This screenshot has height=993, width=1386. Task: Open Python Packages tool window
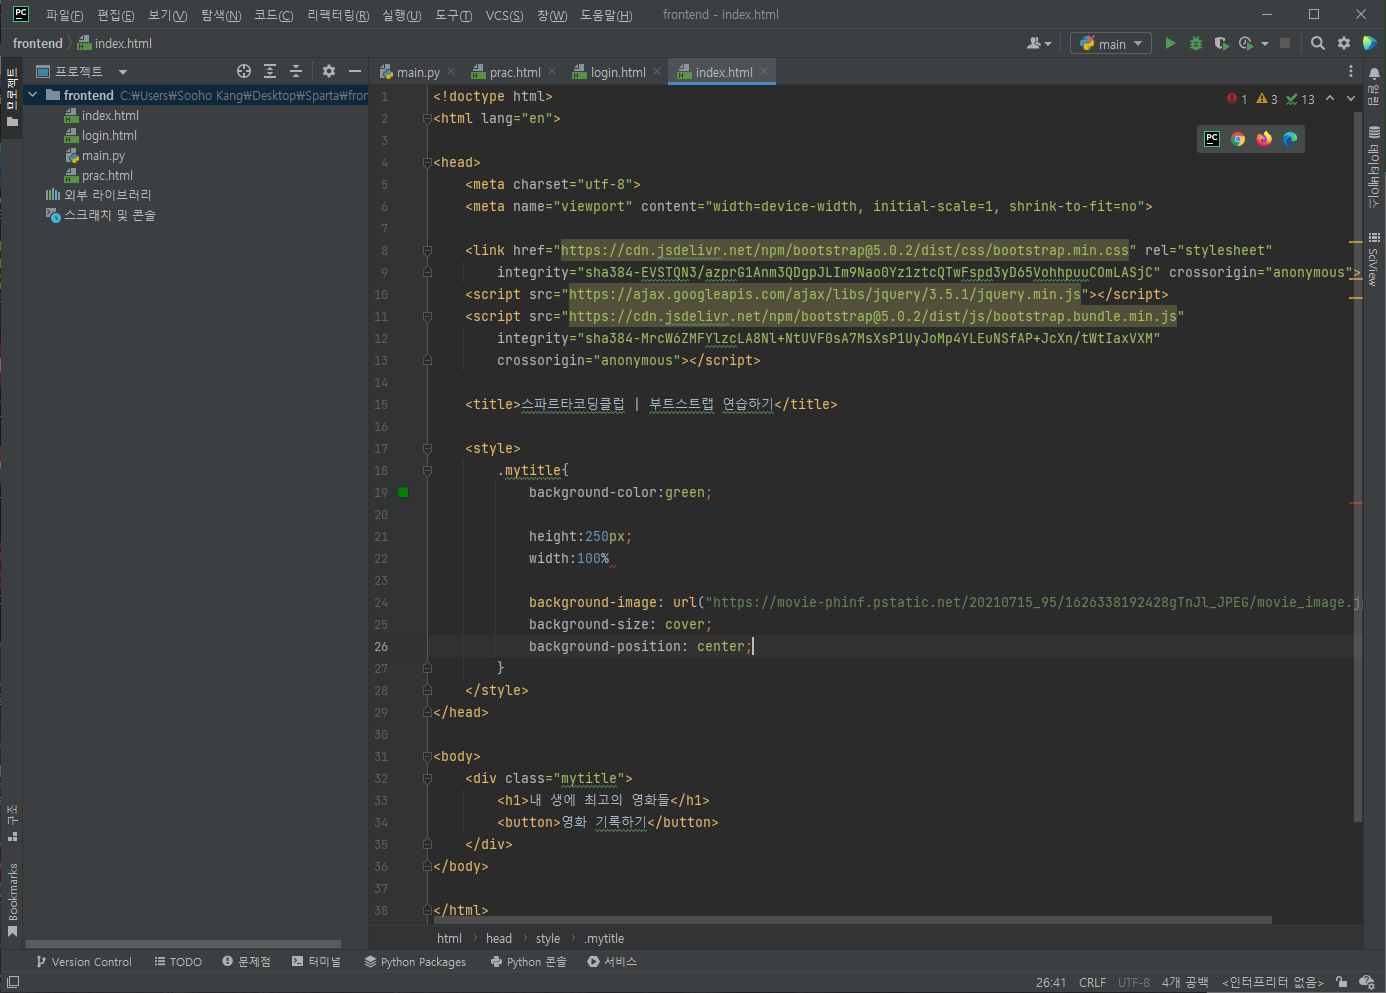[x=415, y=961]
